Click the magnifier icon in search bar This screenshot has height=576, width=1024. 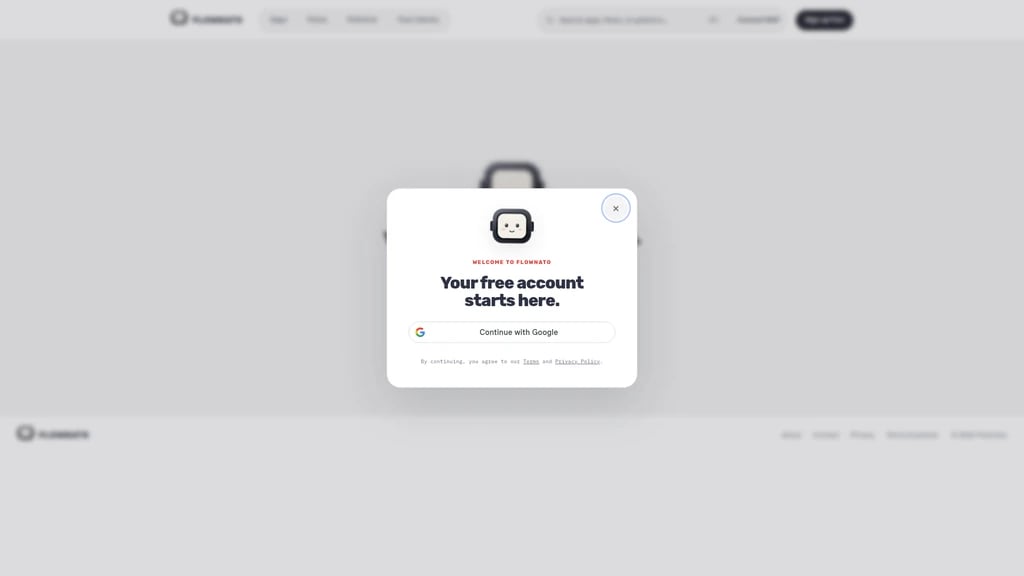click(550, 20)
